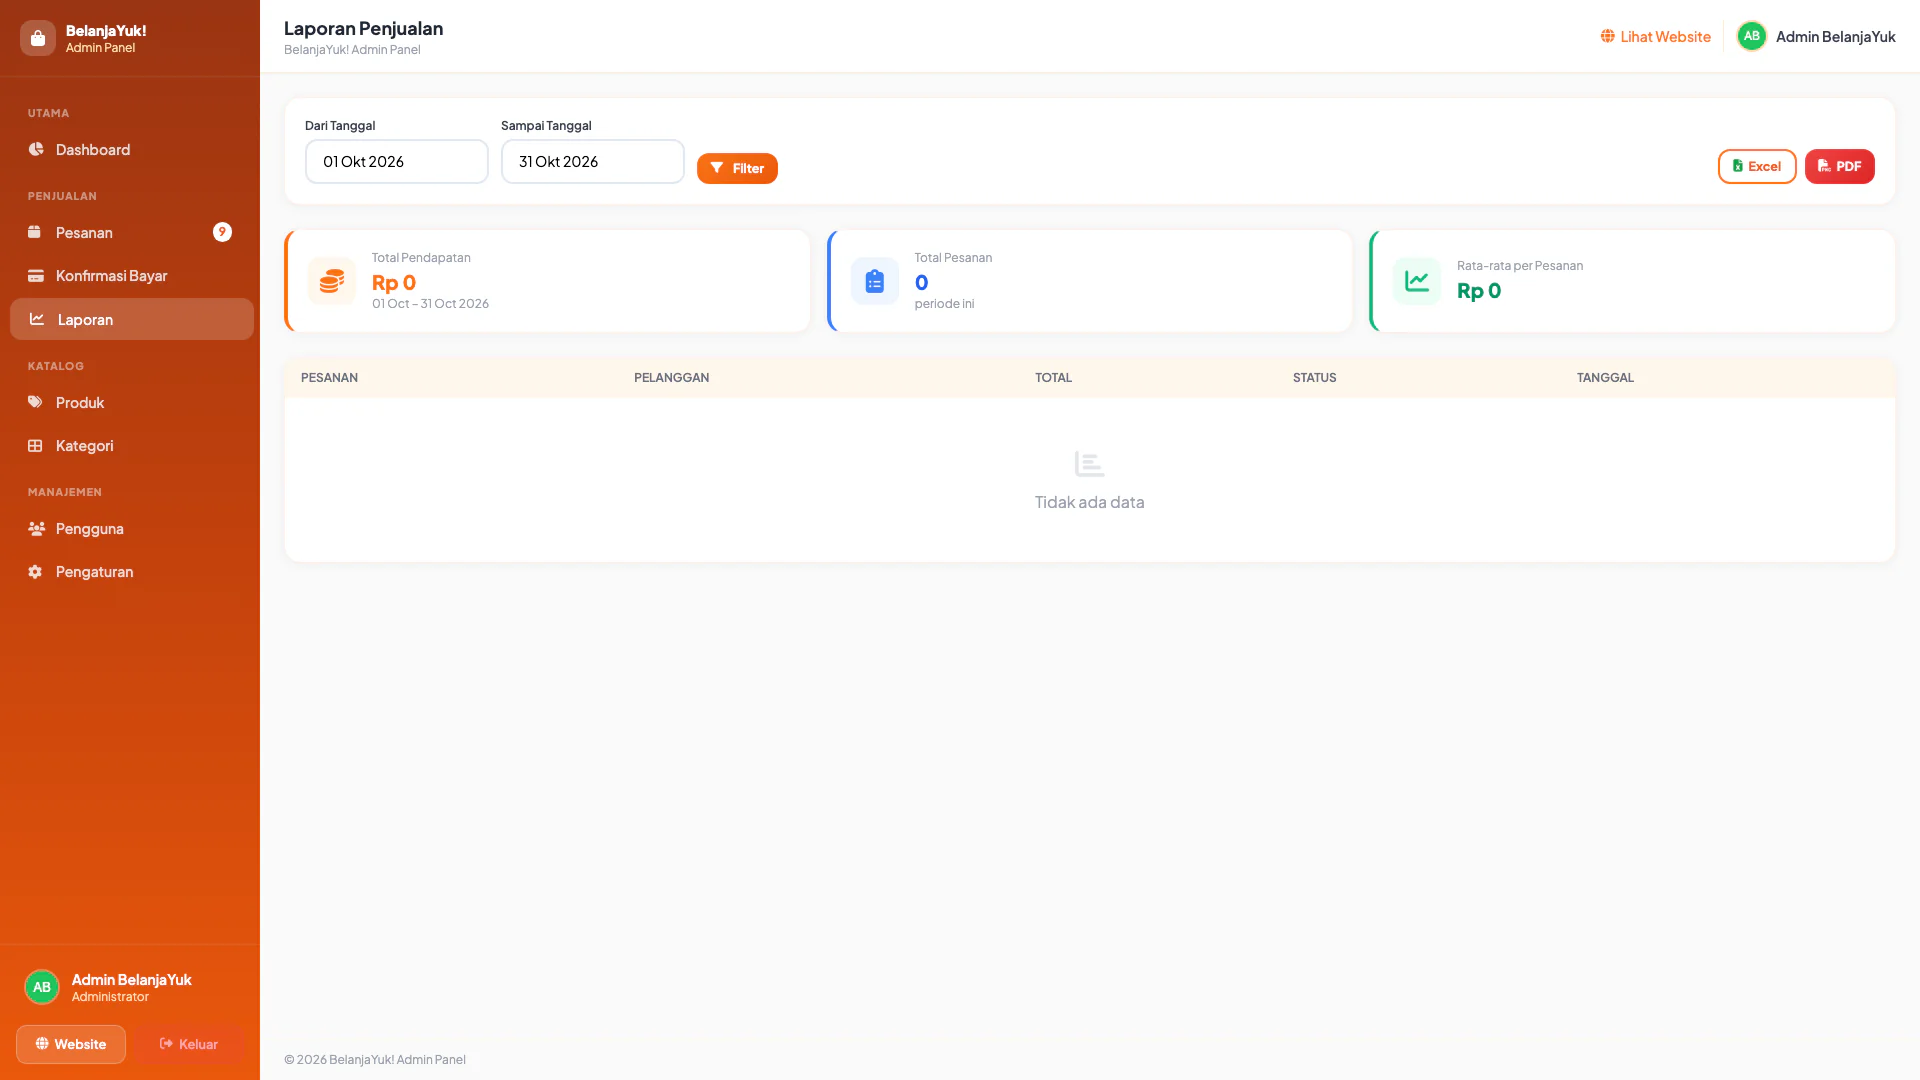Click the clipboard icon on Total Pesanan card
The width and height of the screenshot is (1920, 1080).
pyautogui.click(x=875, y=281)
